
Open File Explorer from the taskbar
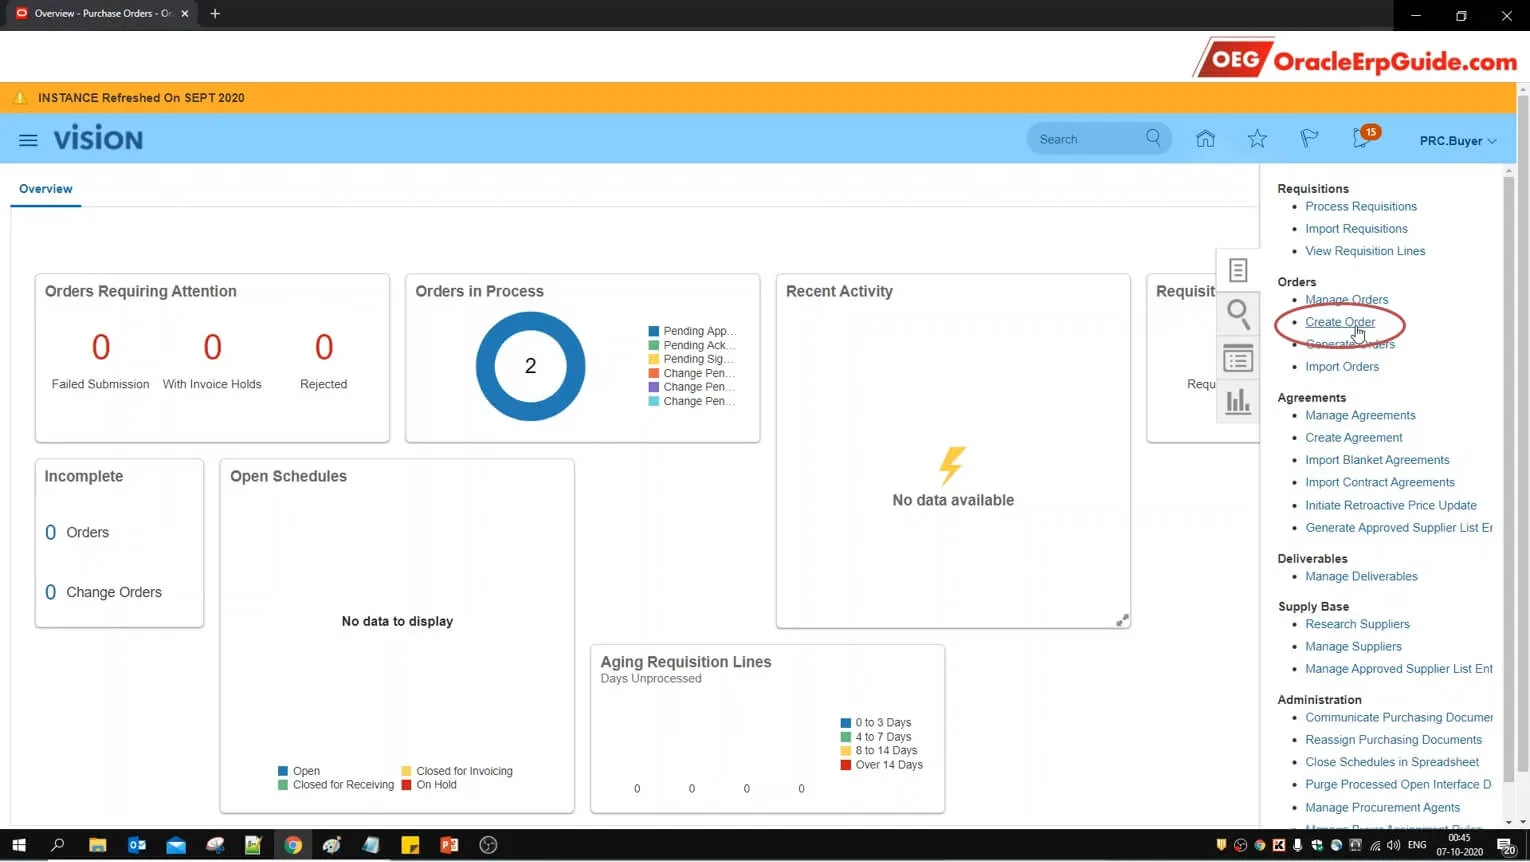click(97, 845)
